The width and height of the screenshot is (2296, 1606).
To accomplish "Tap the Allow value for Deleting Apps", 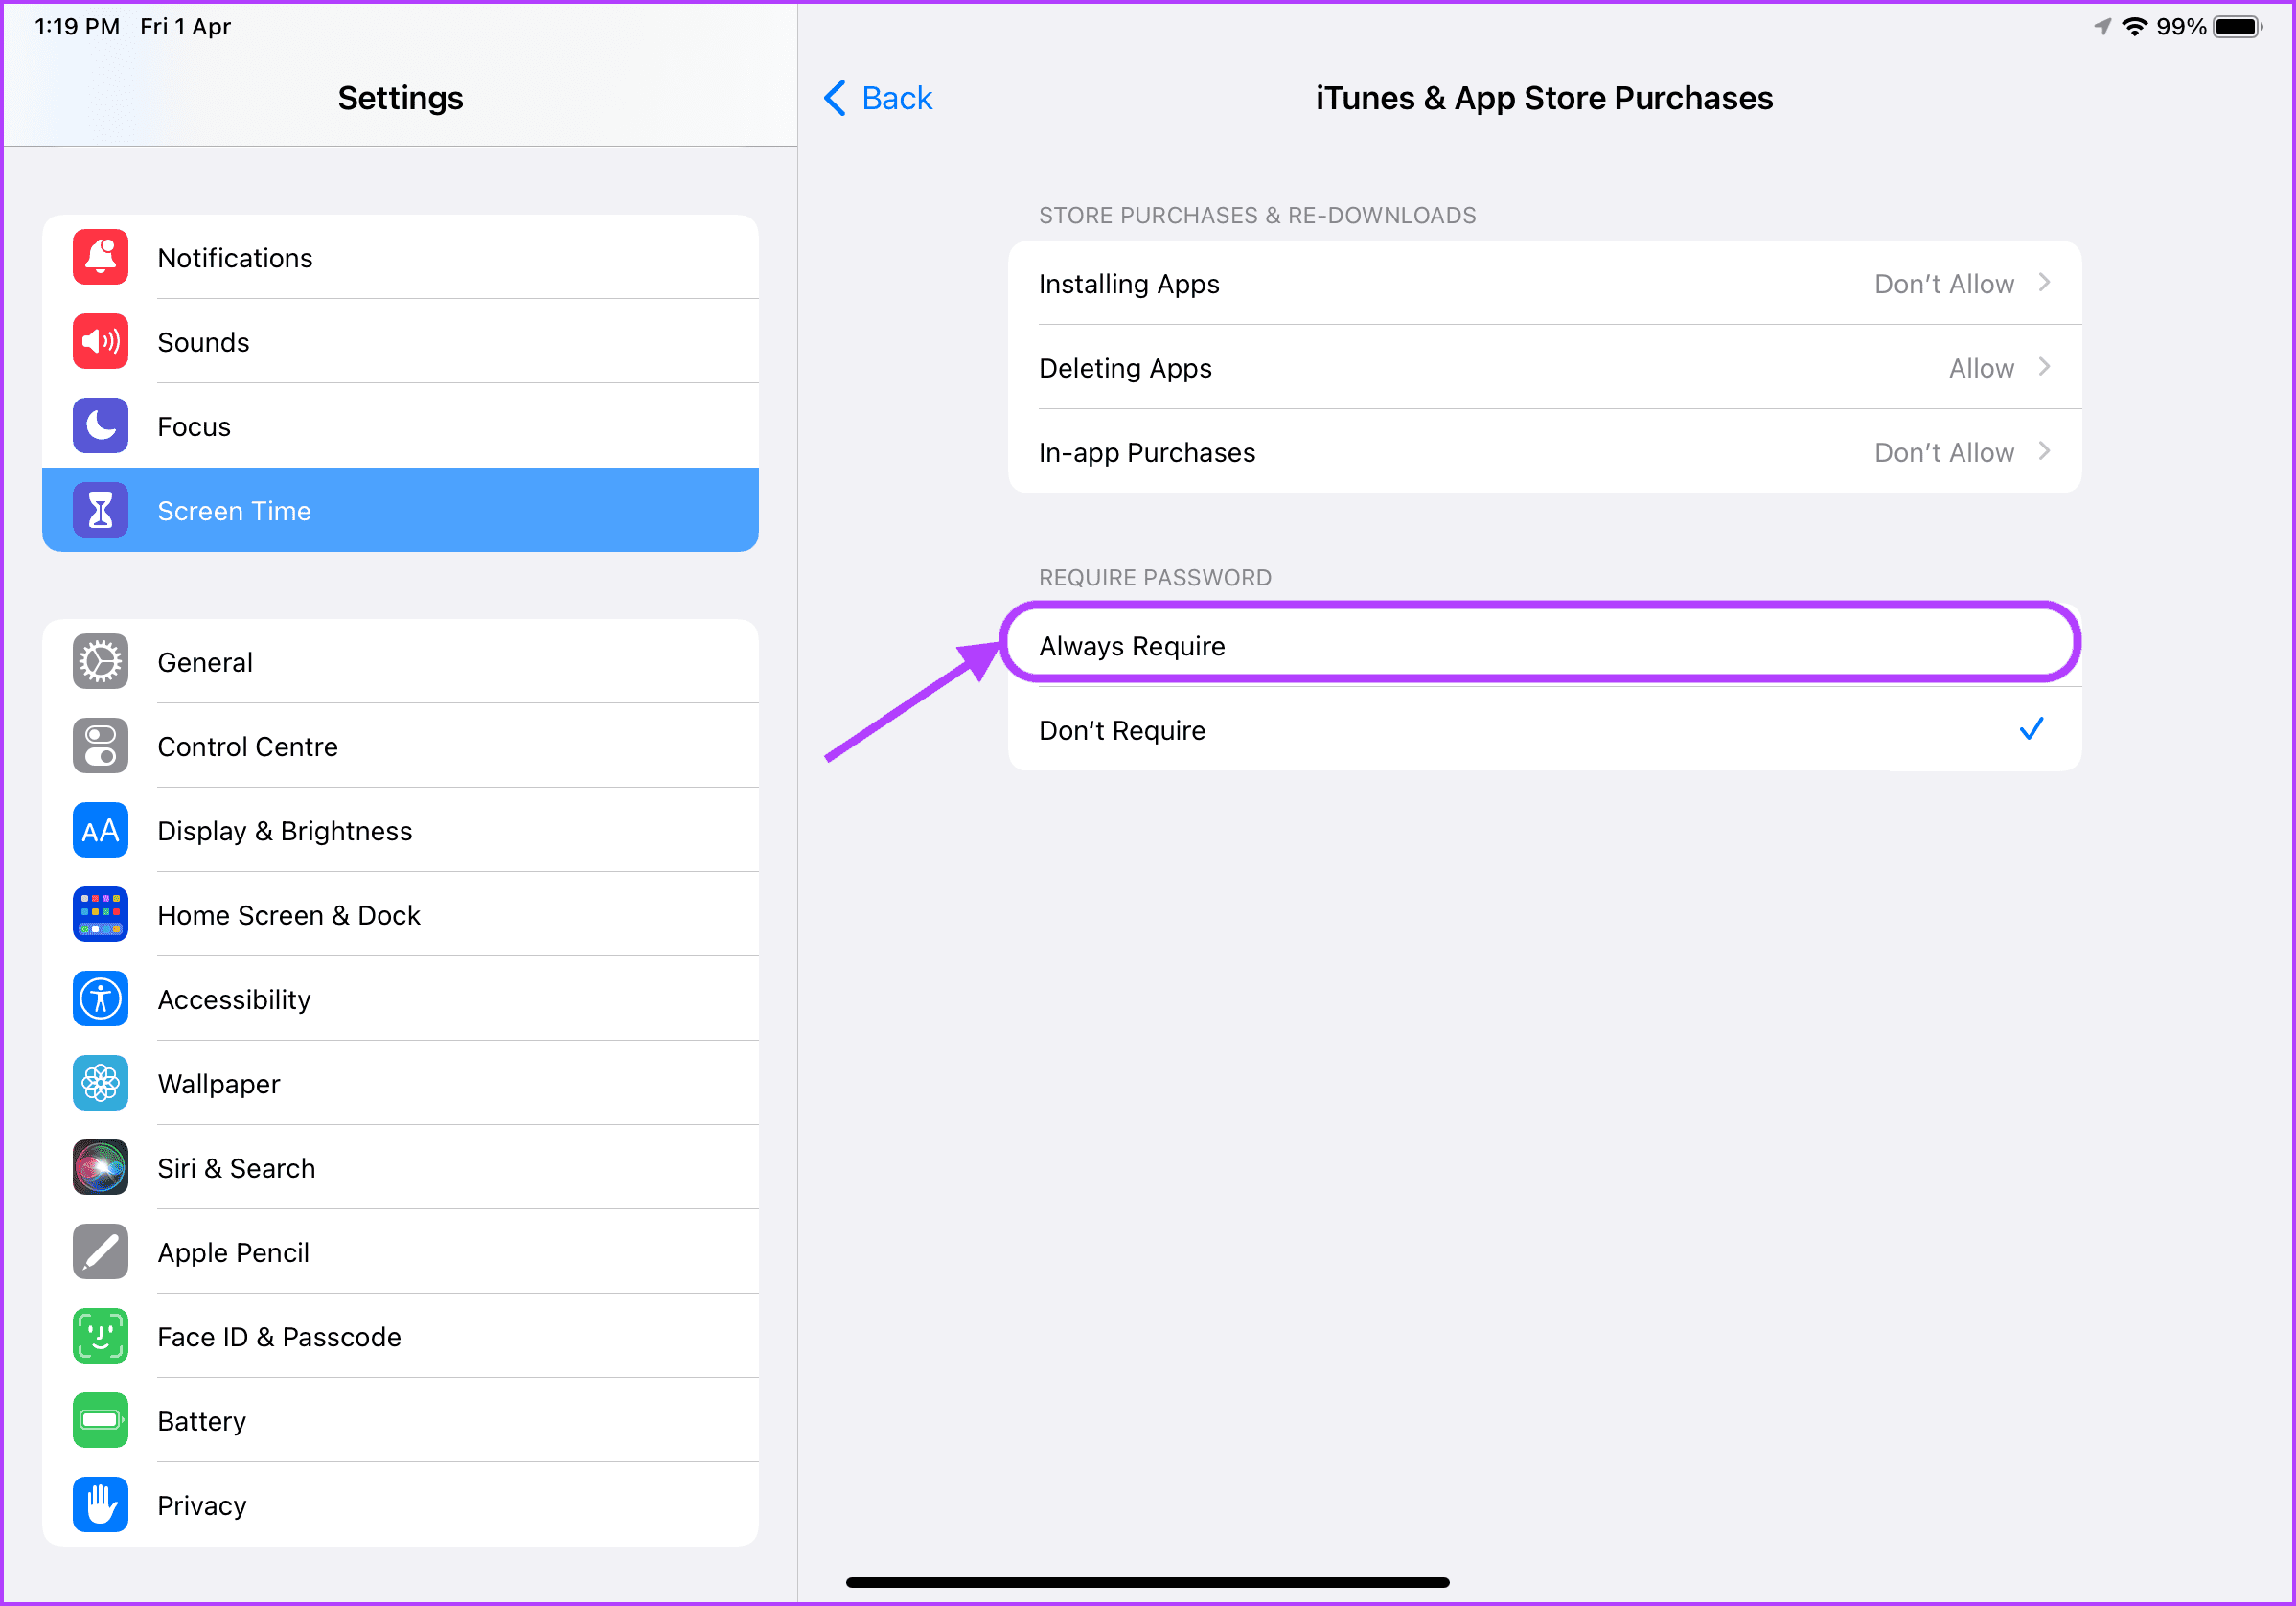I will 1981,368.
